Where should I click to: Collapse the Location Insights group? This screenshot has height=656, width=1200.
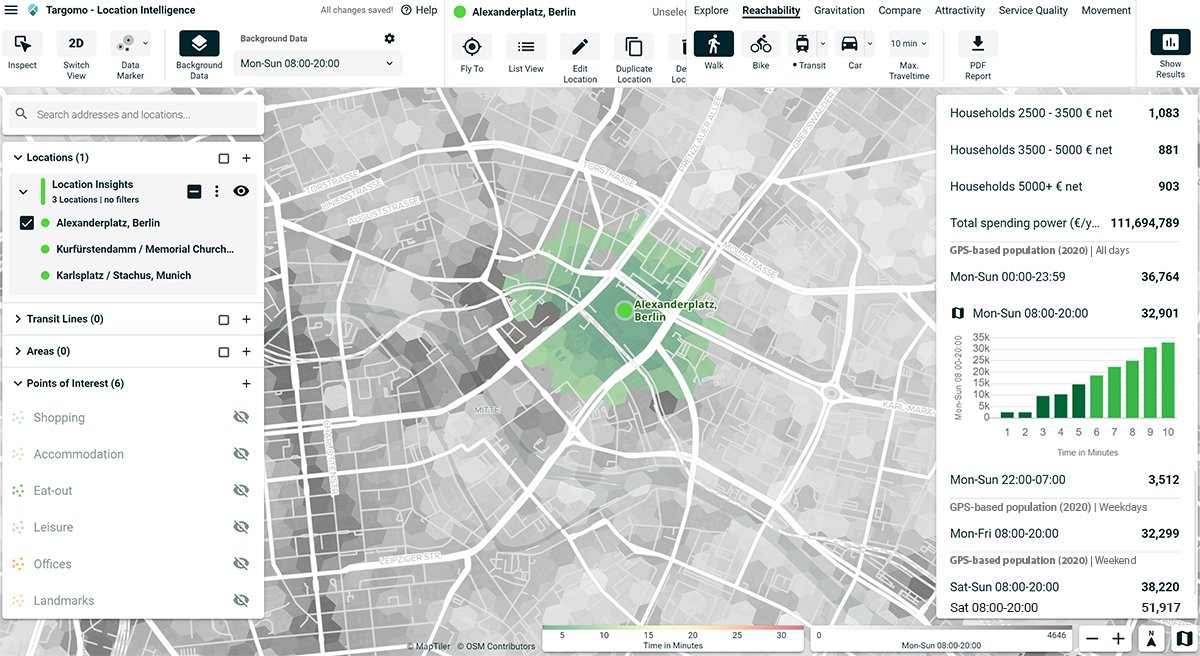coord(24,191)
